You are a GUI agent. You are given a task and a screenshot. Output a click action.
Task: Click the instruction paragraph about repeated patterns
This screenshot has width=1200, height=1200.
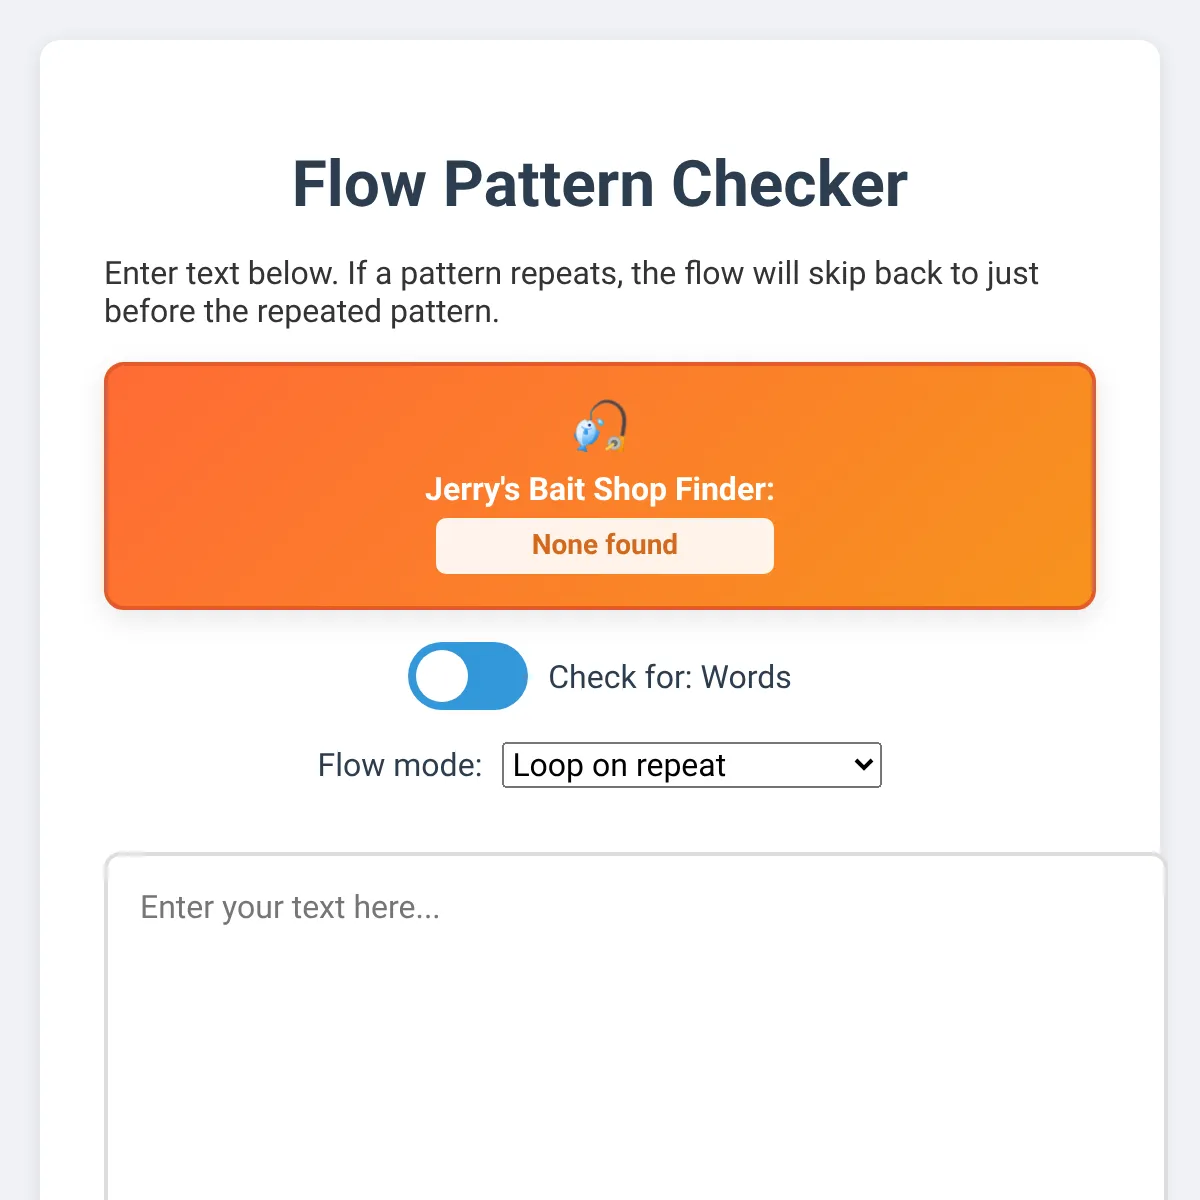point(571,292)
